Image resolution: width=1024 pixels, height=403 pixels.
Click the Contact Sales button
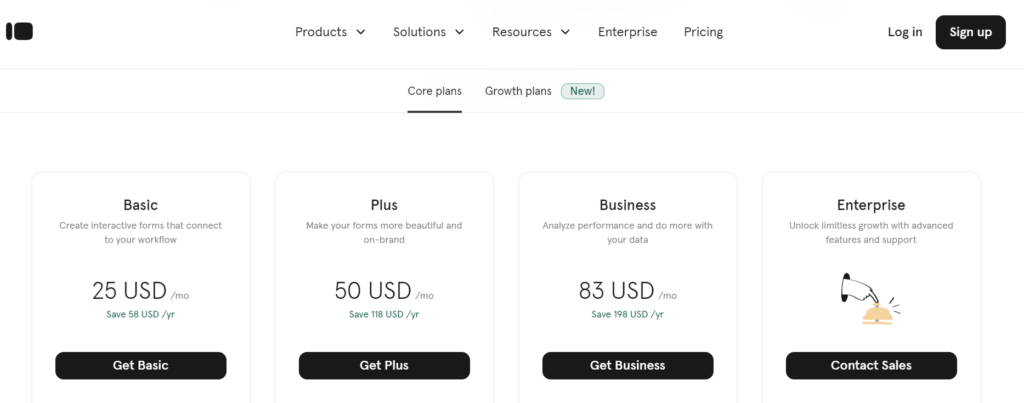tap(871, 365)
